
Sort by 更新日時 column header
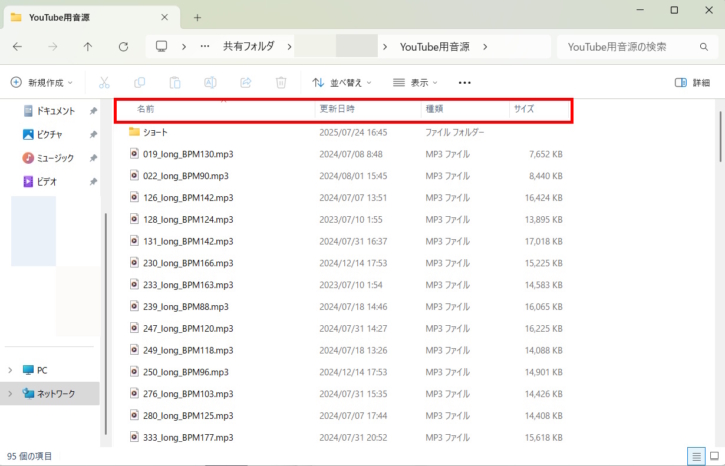(337, 108)
